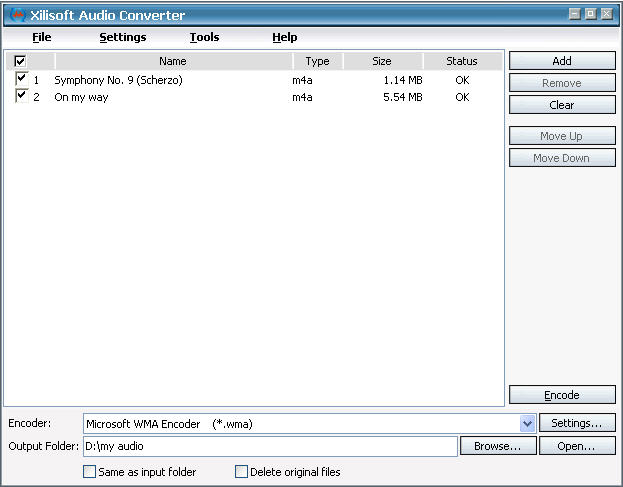Toggle the select-all checkbox in list header
Screen dimensions: 623x487
[20, 61]
